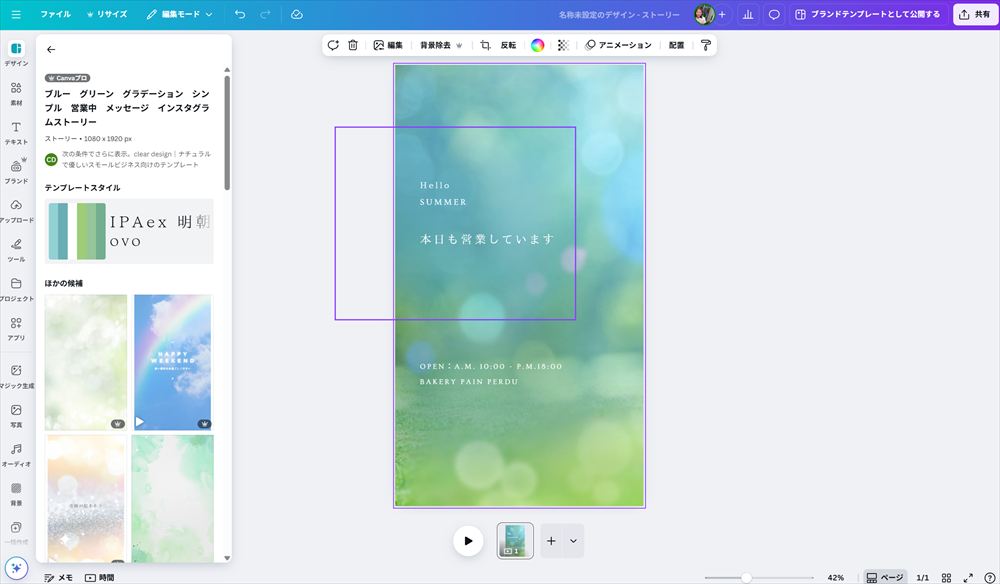
Task: Open the user profile avatar
Action: [x=704, y=14]
